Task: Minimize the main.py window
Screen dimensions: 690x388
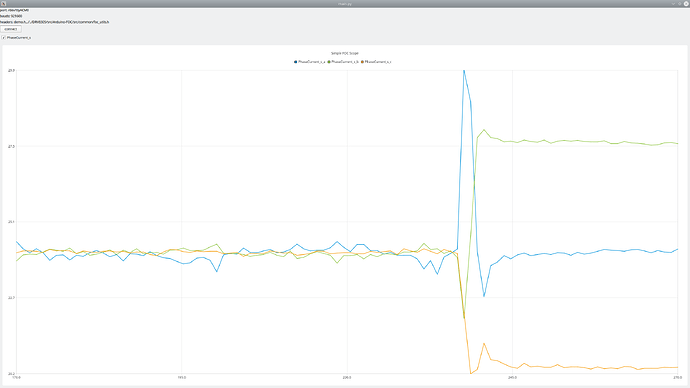Action: click(x=673, y=4)
